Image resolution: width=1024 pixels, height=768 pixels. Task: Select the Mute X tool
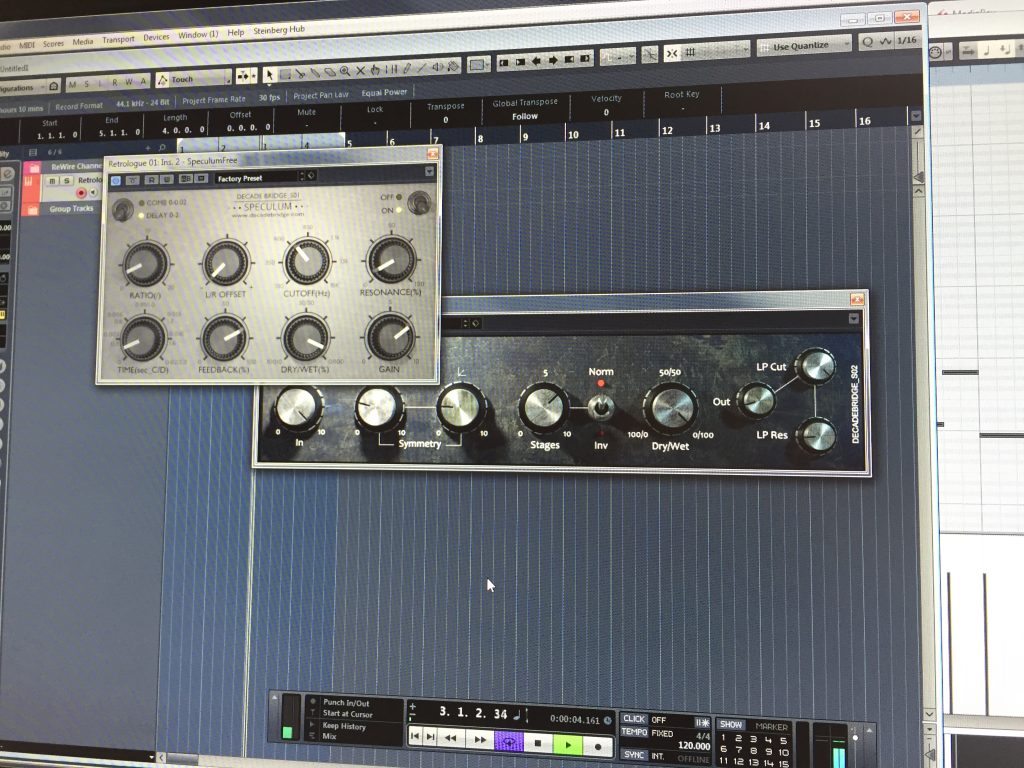[360, 71]
